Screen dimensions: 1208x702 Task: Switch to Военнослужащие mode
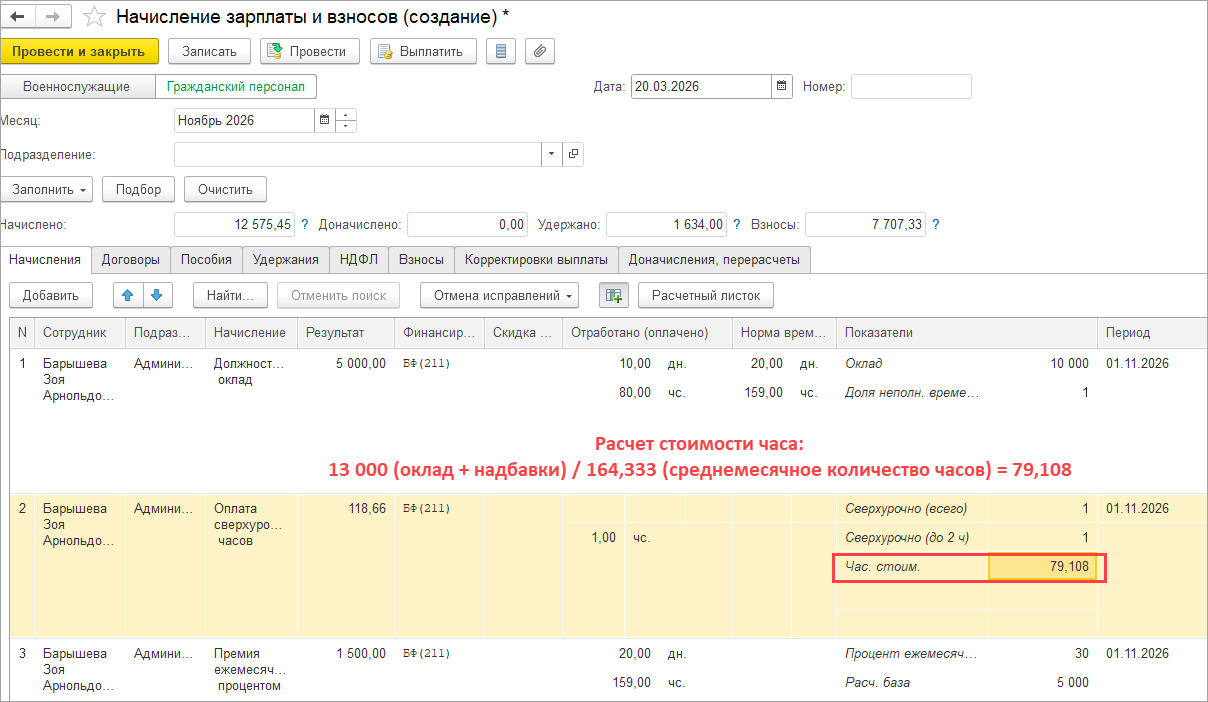[76, 87]
